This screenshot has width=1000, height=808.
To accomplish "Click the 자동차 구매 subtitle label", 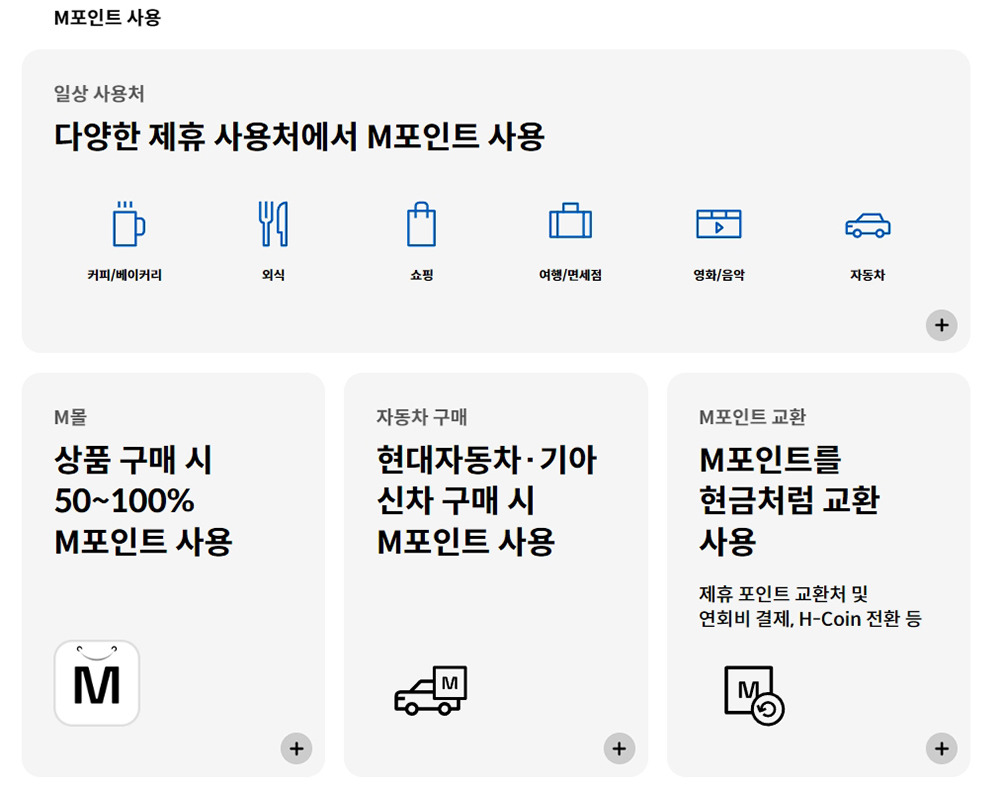I will [x=422, y=417].
